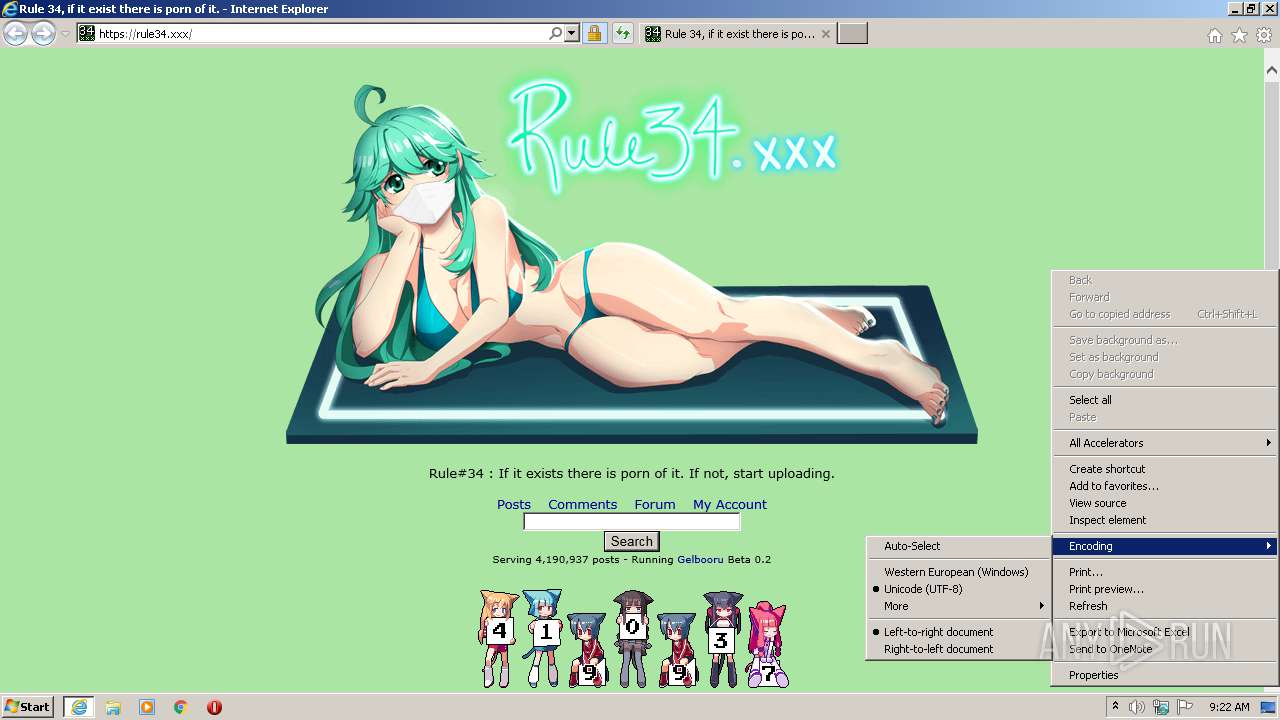Click the scrollbar up arrow
1280x720 pixels.
[x=1272, y=70]
